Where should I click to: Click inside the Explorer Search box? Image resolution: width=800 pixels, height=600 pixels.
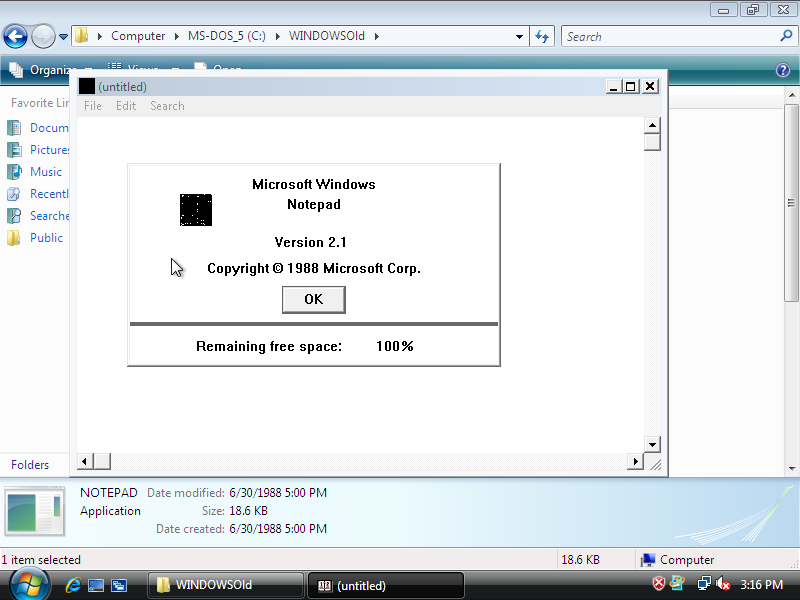pyautogui.click(x=670, y=37)
